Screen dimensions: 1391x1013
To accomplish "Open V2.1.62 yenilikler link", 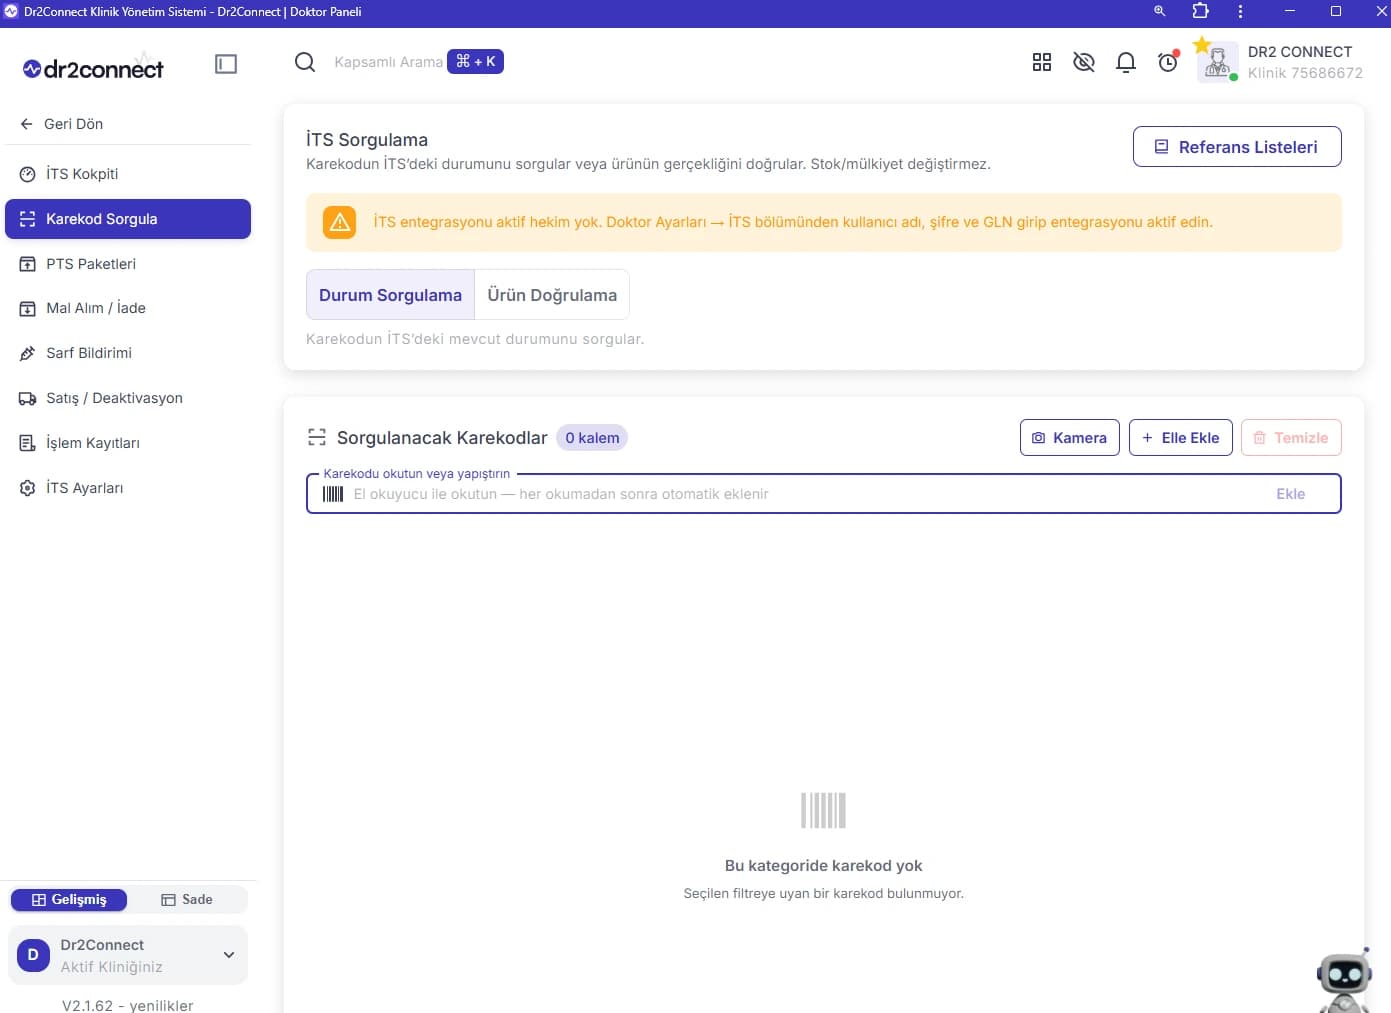I will [128, 1004].
